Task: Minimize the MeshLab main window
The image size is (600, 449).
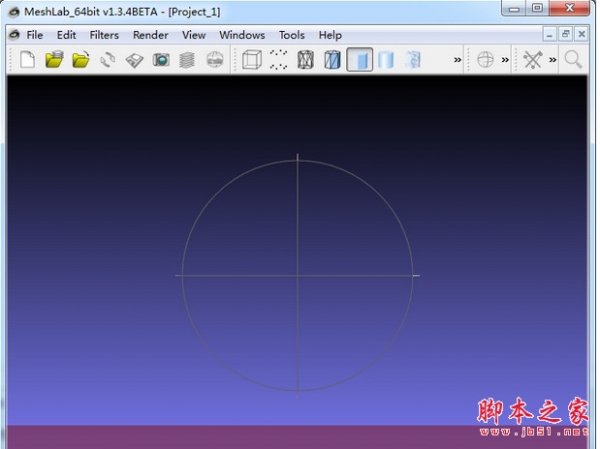Action: pyautogui.click(x=514, y=8)
